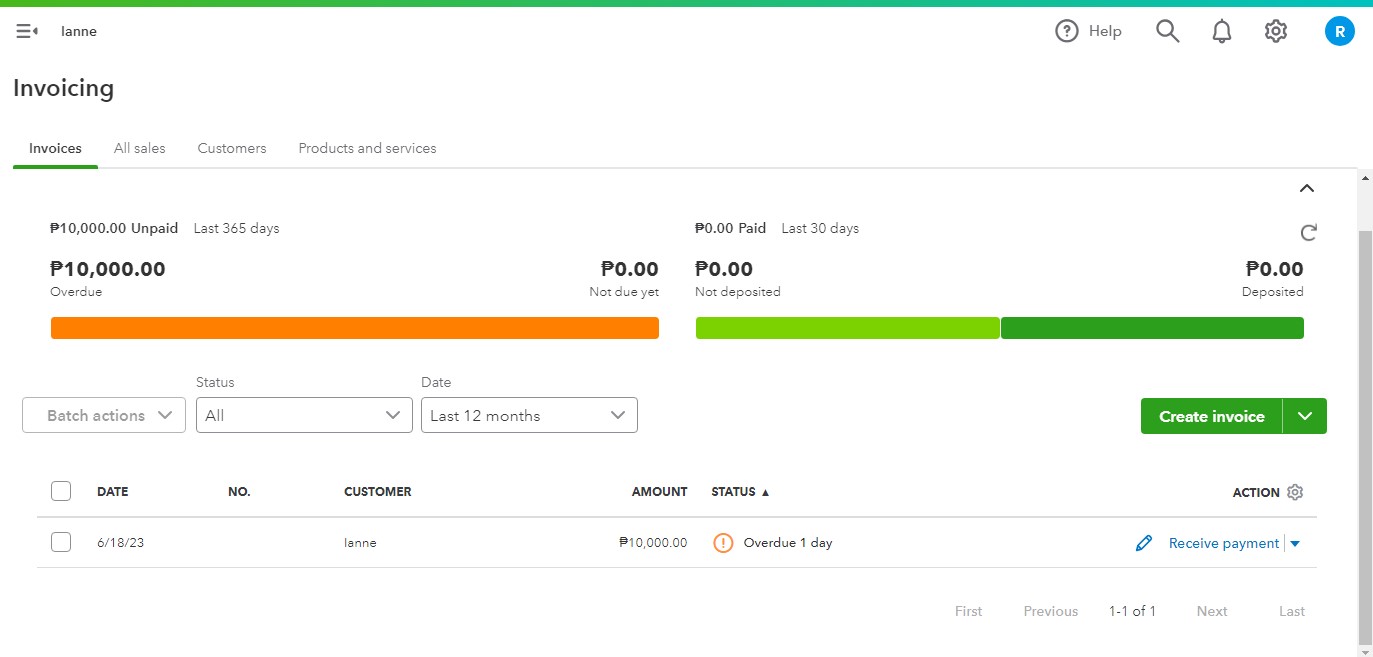Open the settings gear in header

[x=1275, y=31]
